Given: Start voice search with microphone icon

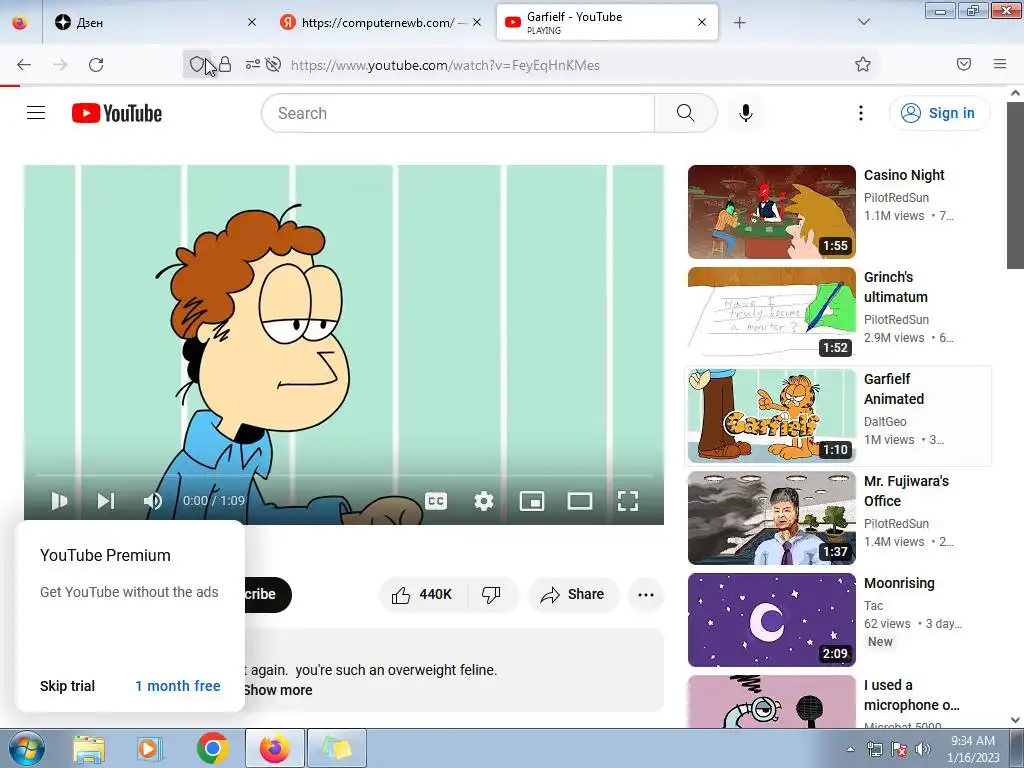Looking at the screenshot, I should click(x=745, y=113).
